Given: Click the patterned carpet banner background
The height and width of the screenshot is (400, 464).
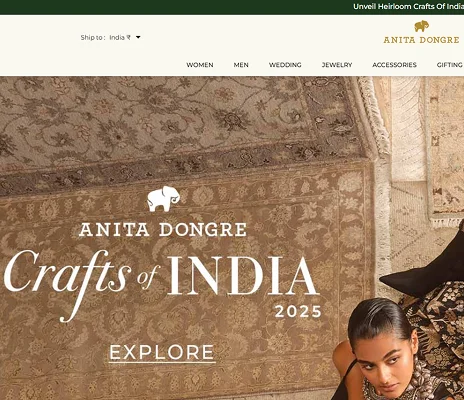Looking at the screenshot, I should point(187,133).
